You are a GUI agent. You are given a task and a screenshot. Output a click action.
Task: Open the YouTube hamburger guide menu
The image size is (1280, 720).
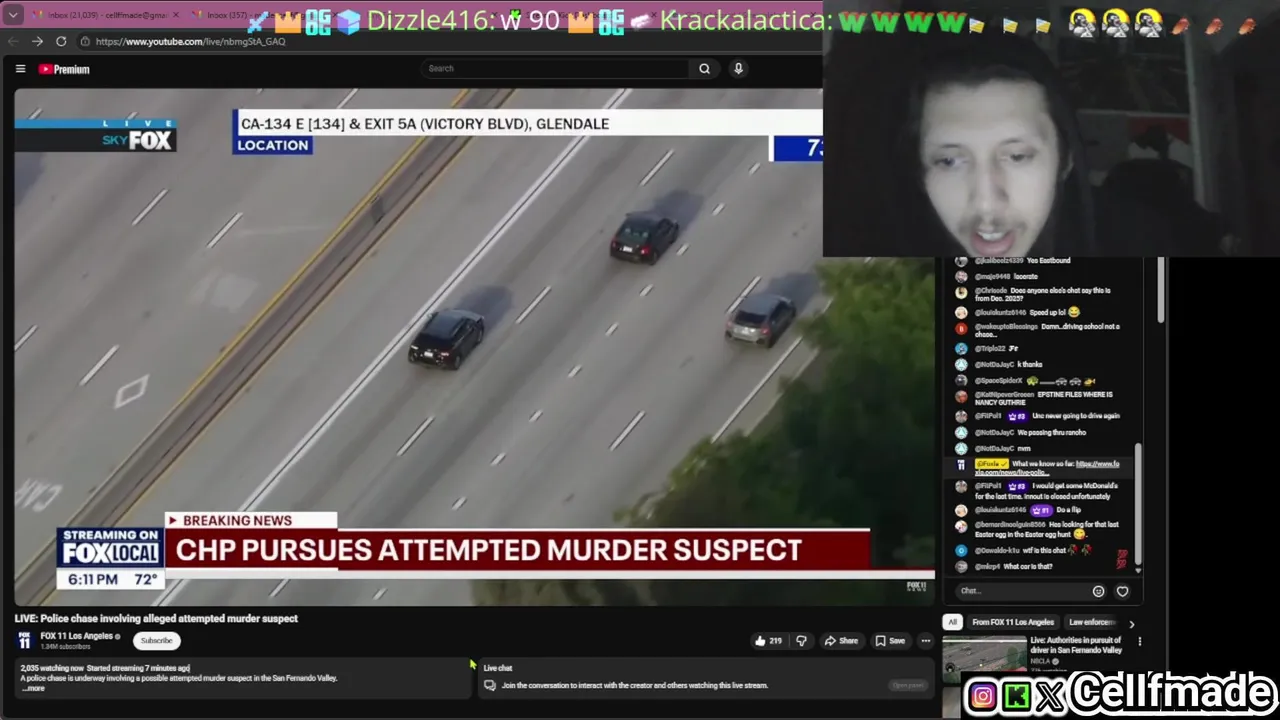pos(20,69)
